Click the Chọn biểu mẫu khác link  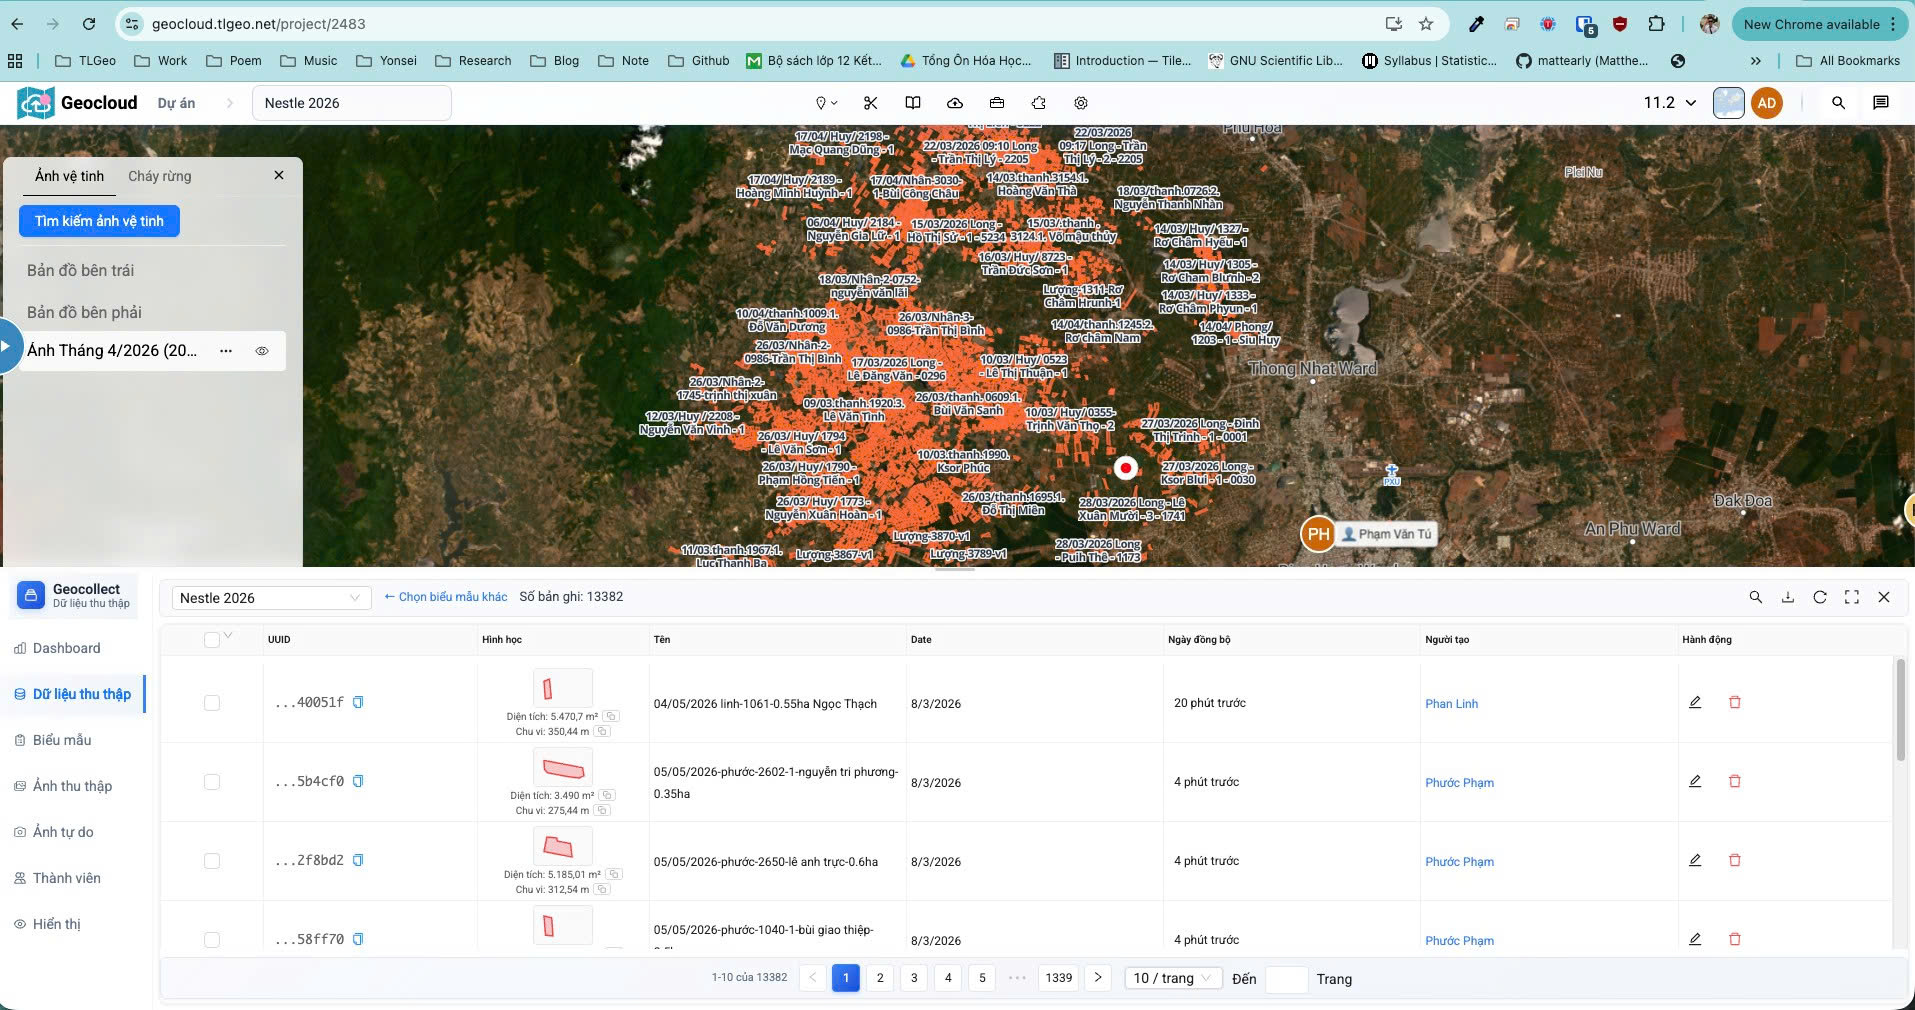[x=446, y=597]
